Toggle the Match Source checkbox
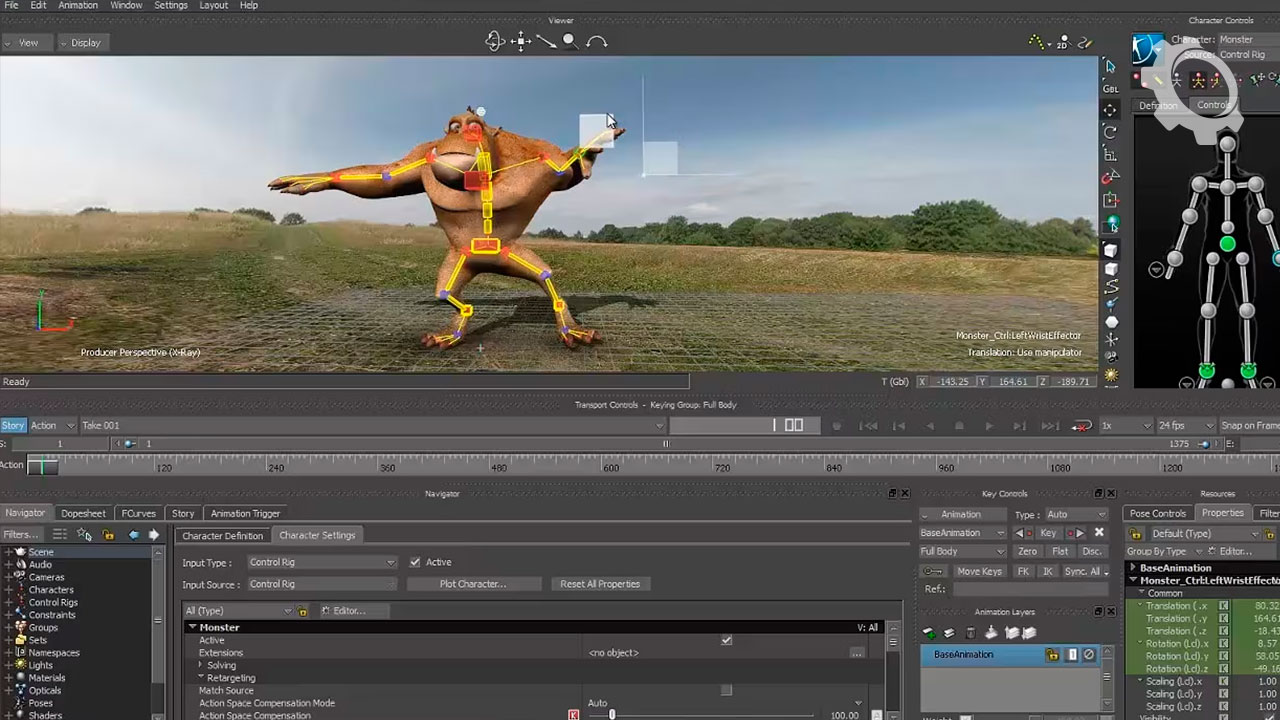 tap(726, 690)
